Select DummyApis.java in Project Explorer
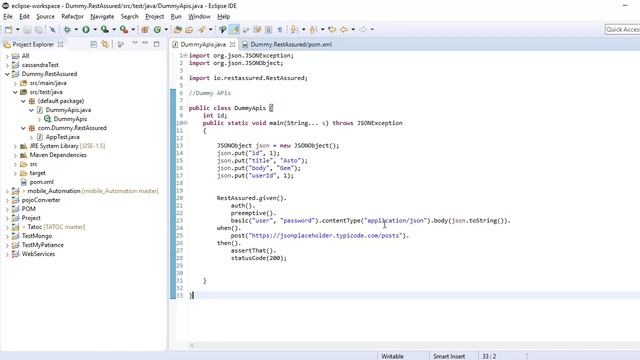Viewport: 640px width, 360px height. (x=68, y=110)
